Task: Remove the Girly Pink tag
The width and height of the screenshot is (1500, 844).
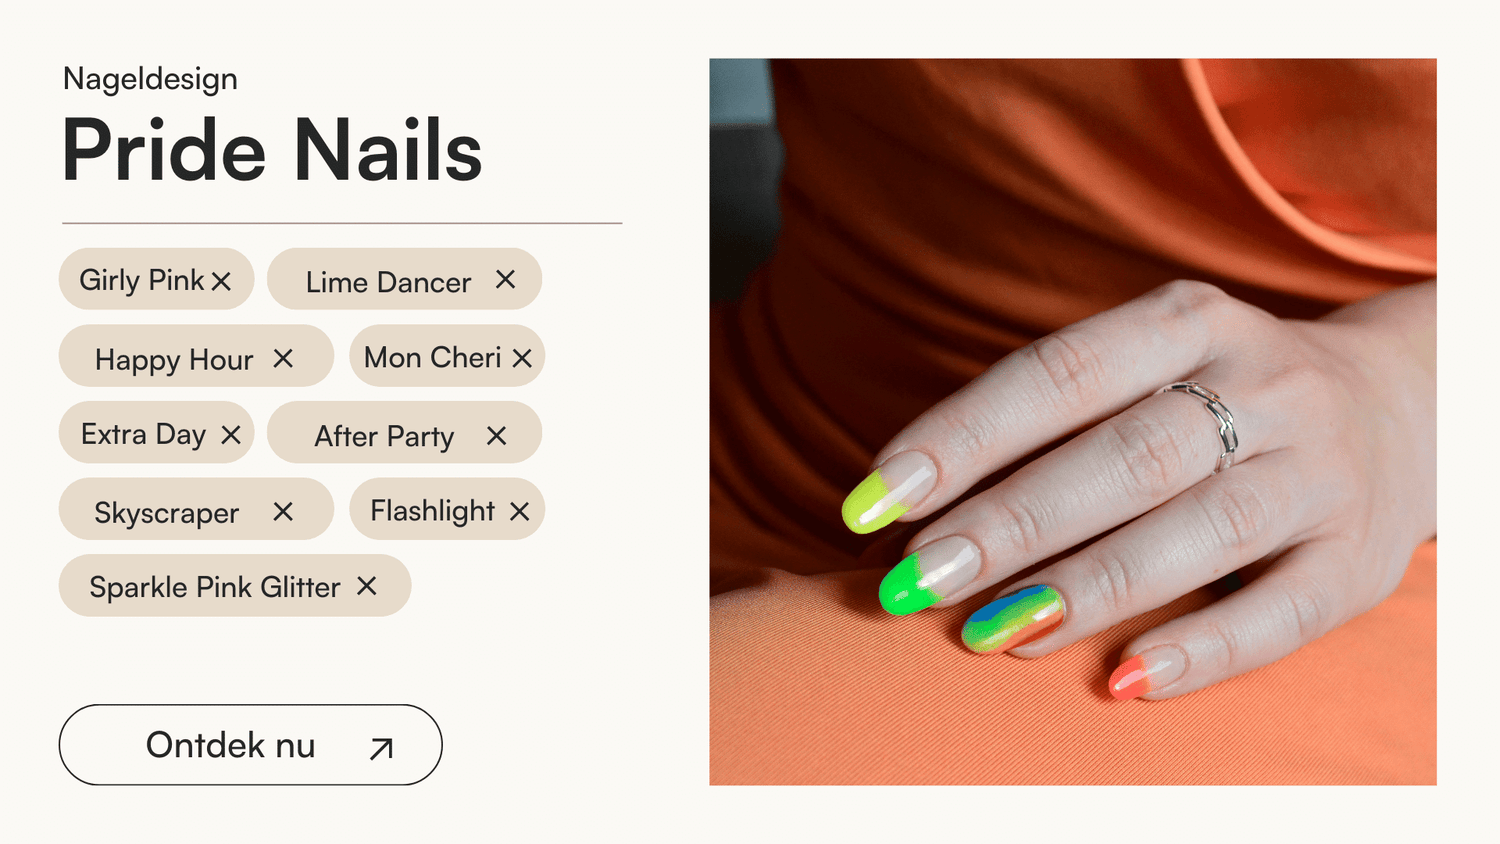Action: pyautogui.click(x=221, y=281)
